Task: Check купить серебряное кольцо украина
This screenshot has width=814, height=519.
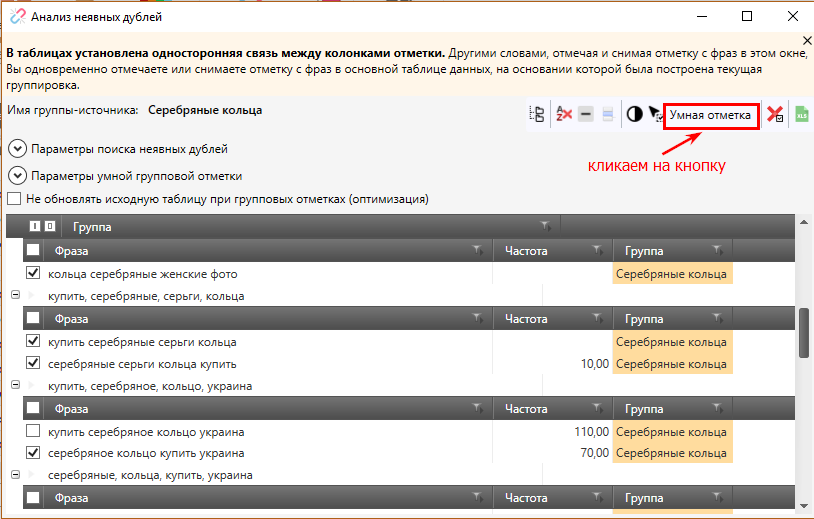Action: [x=33, y=431]
